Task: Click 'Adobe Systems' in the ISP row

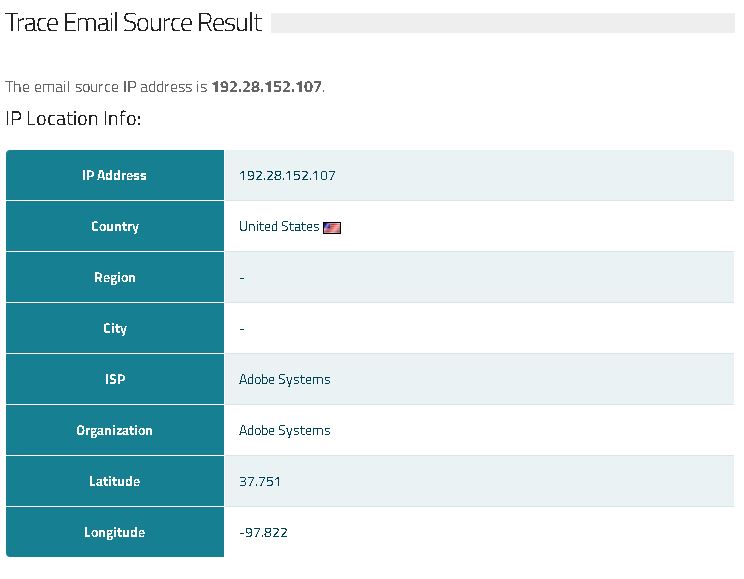Action: click(x=284, y=380)
